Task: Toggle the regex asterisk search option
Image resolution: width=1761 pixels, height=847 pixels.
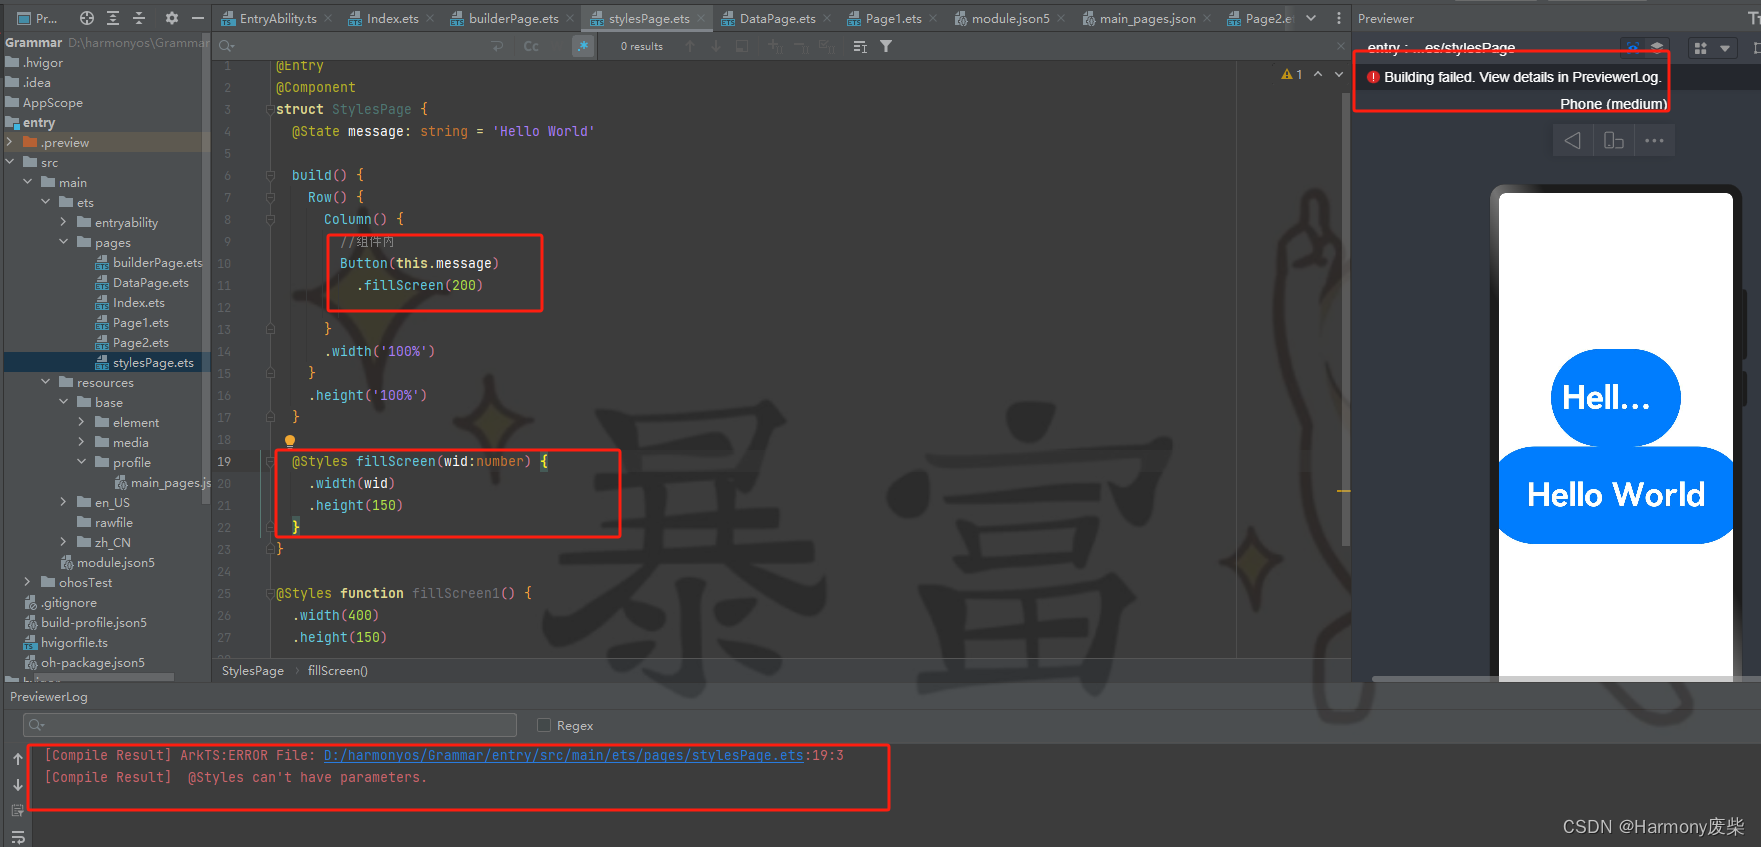Action: (x=583, y=46)
